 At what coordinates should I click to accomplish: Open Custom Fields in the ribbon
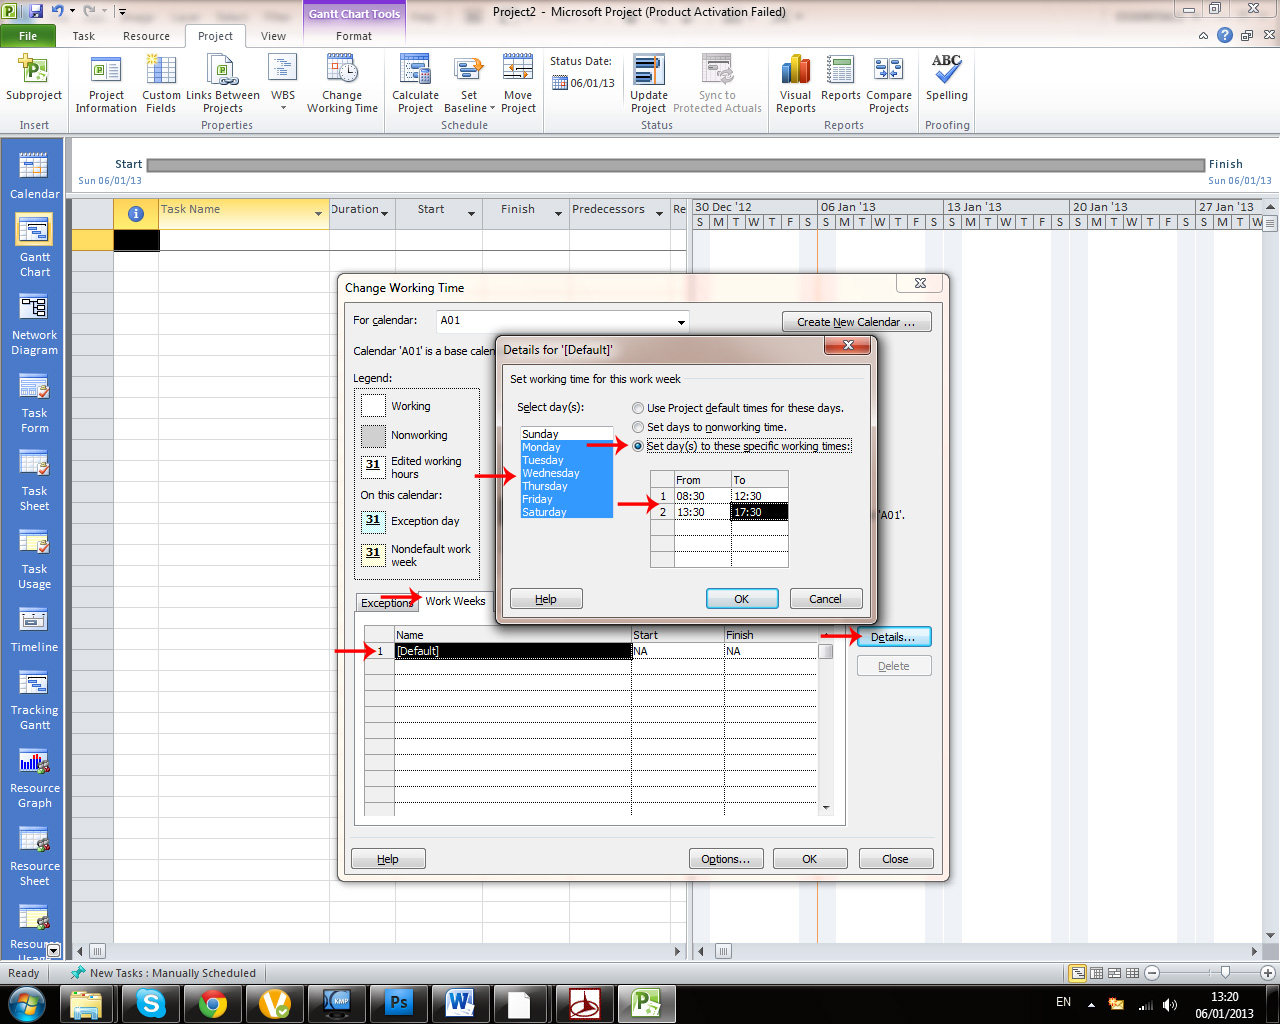(x=161, y=84)
